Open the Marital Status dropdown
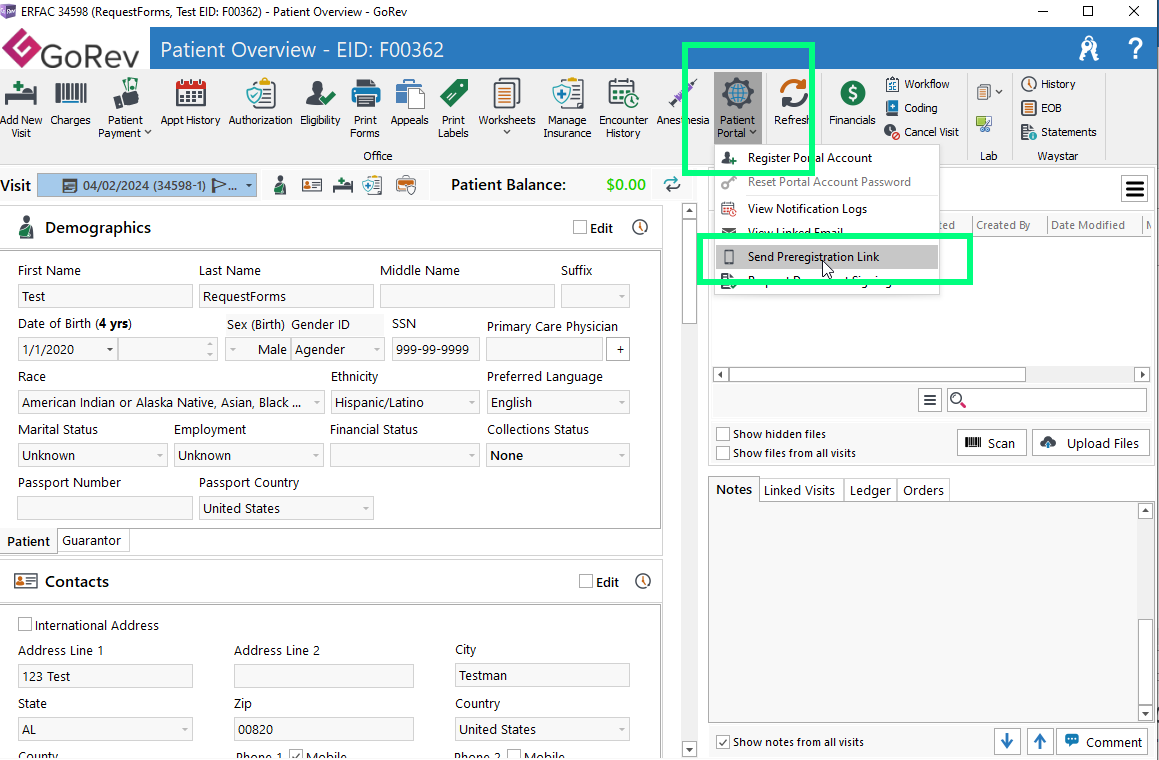 160,455
